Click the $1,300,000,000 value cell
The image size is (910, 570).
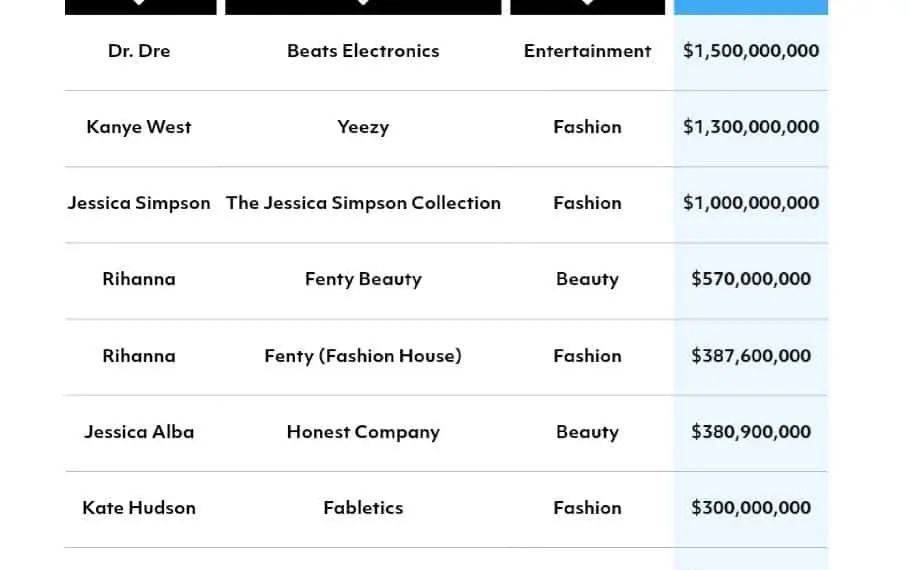point(751,127)
